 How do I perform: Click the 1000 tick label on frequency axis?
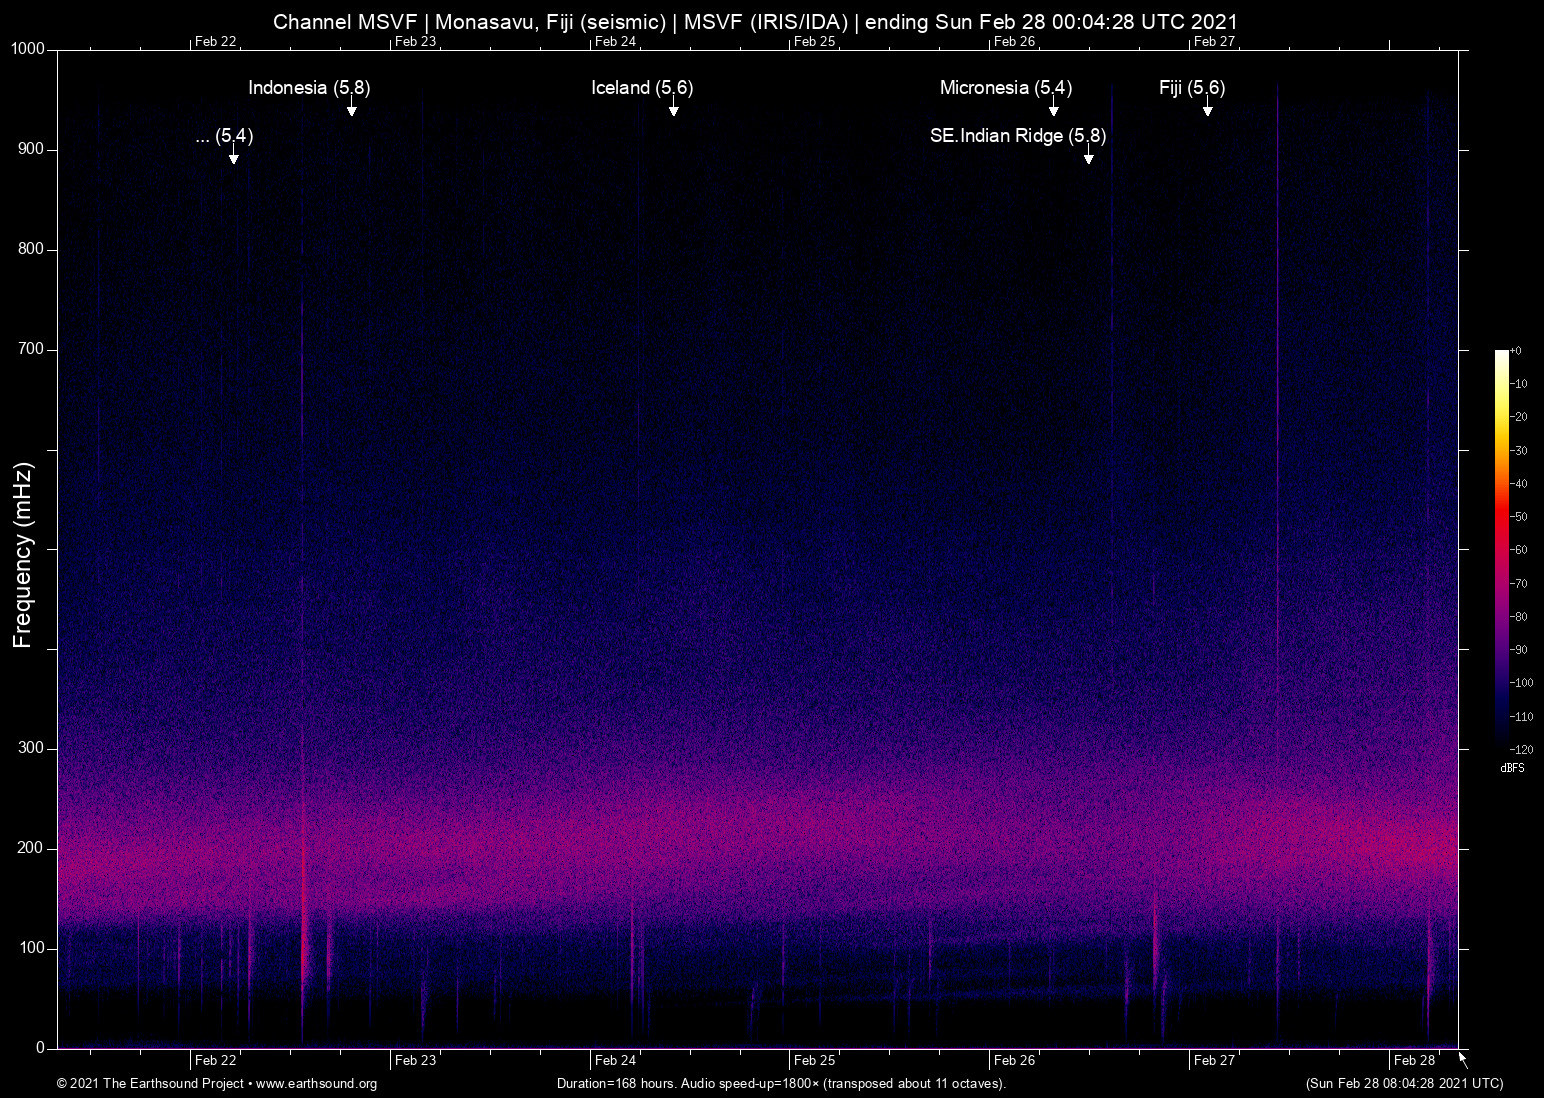(28, 49)
